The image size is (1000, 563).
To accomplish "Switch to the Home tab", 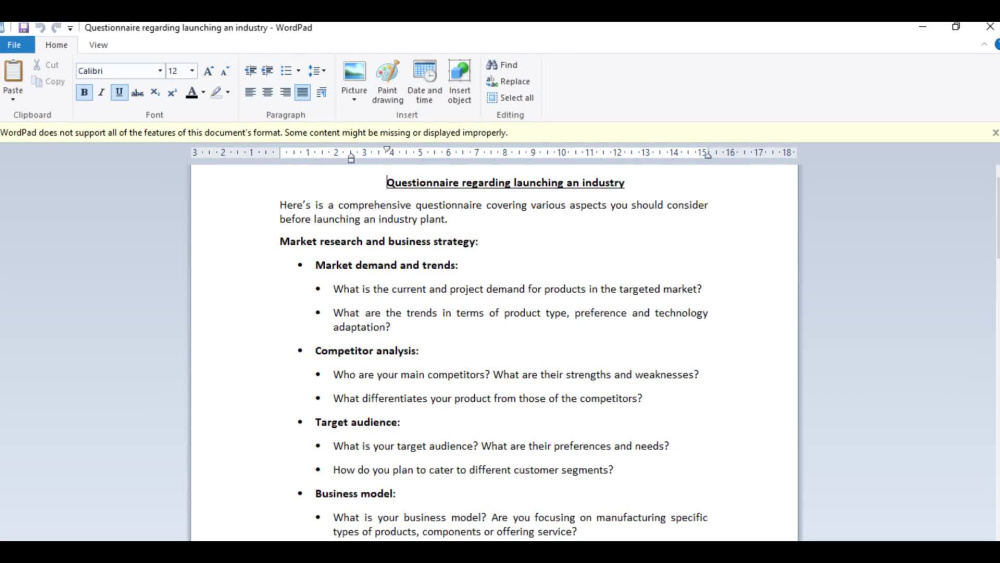I will pyautogui.click(x=56, y=45).
